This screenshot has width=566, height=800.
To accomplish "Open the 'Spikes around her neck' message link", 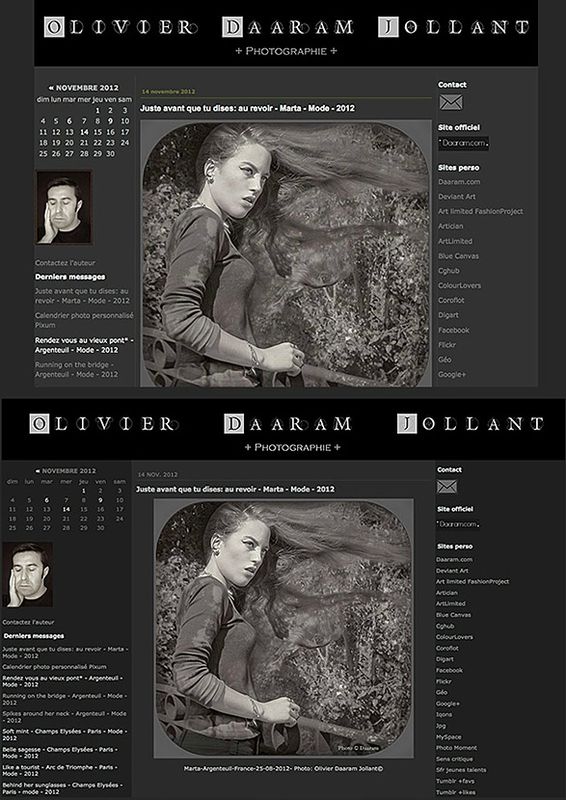I will point(64,717).
